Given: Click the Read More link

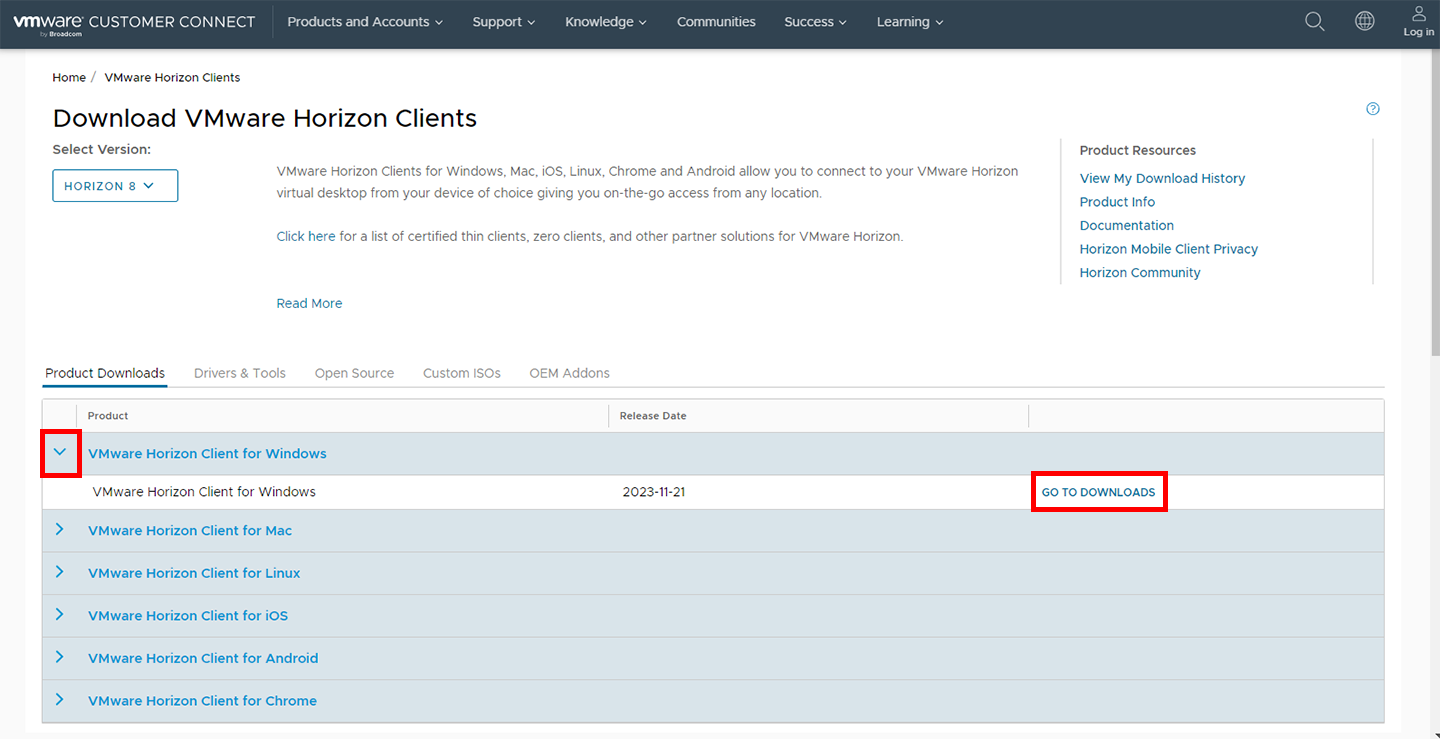Looking at the screenshot, I should click(309, 303).
